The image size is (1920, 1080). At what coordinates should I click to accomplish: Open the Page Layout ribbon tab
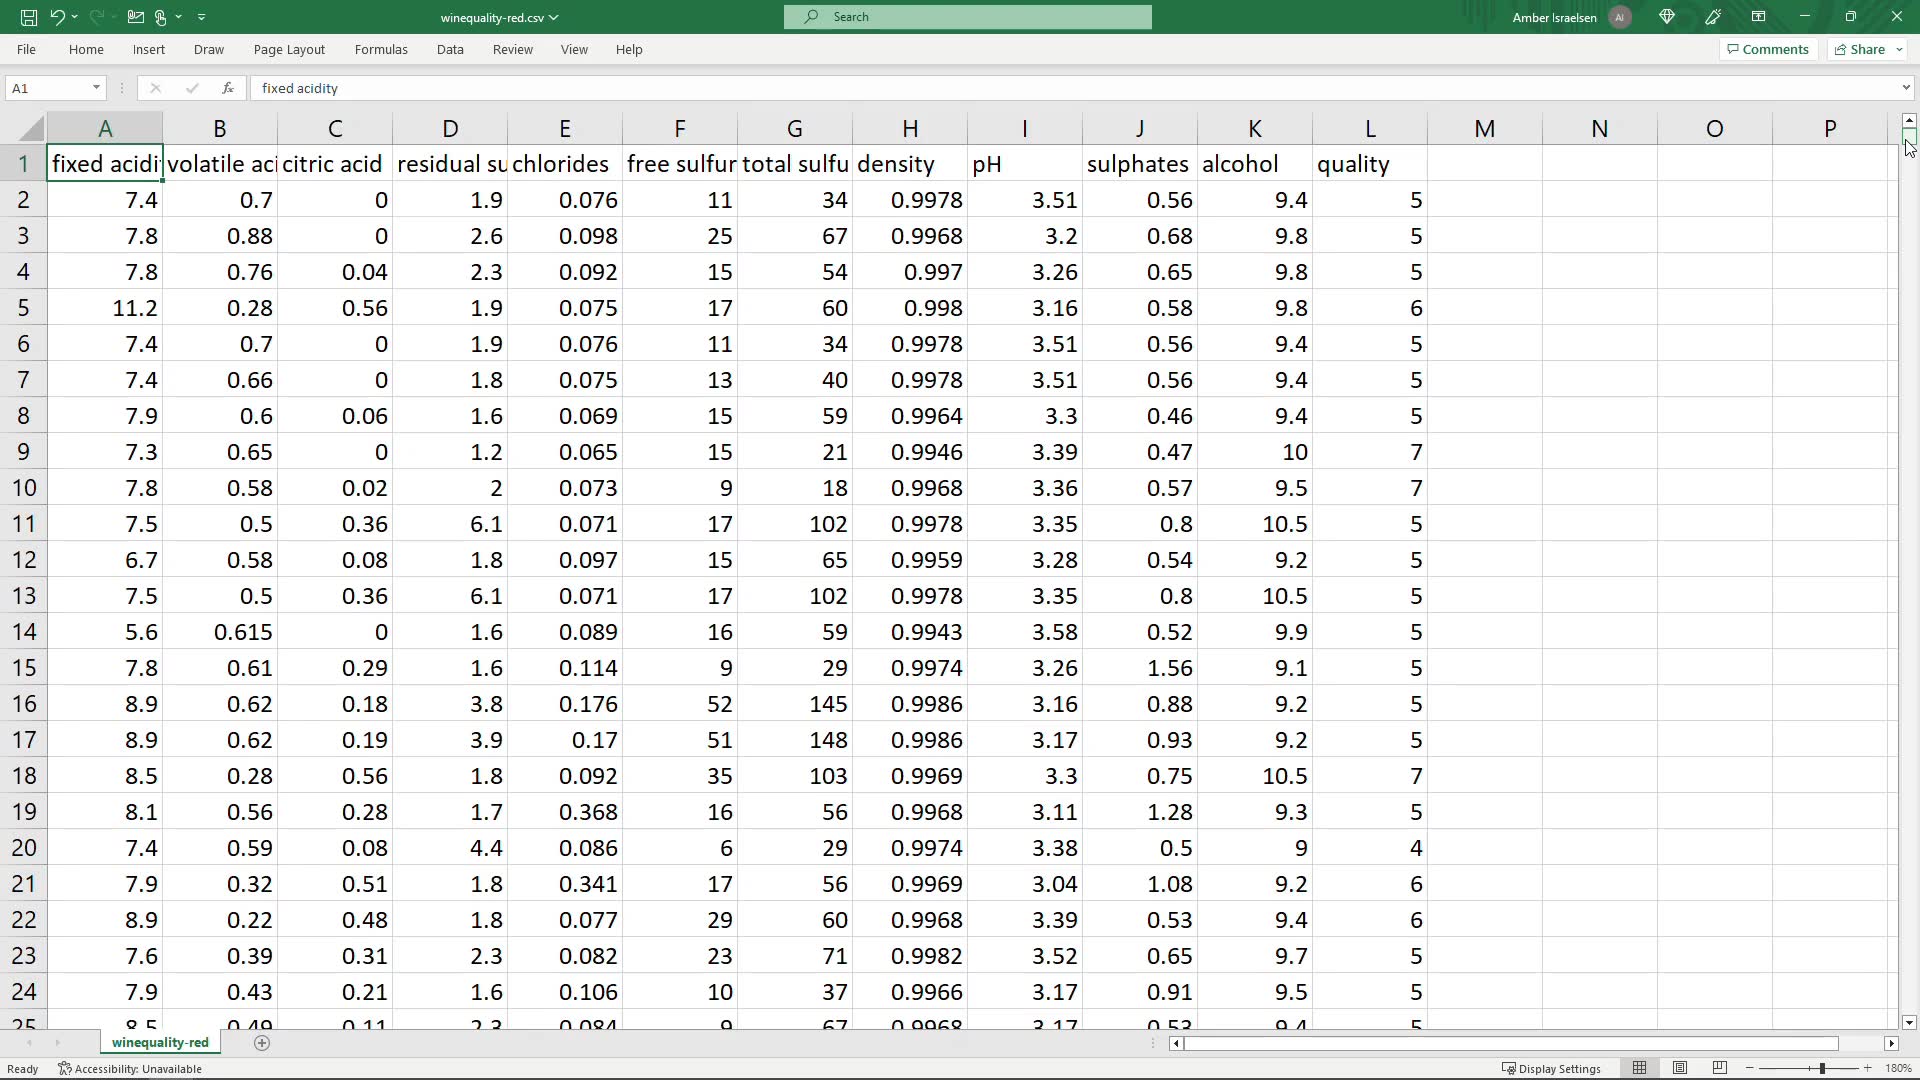[289, 49]
